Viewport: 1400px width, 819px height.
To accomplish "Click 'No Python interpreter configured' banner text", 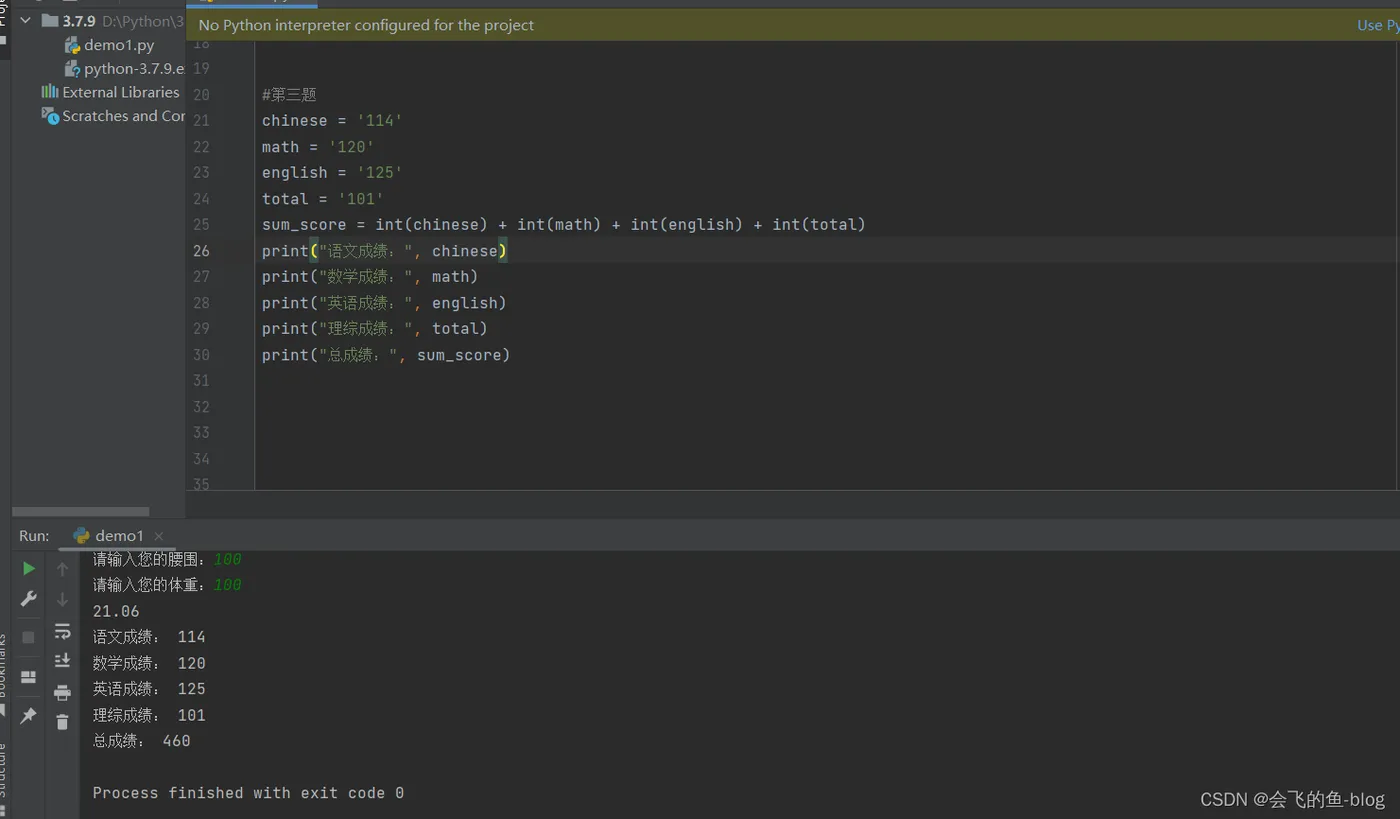I will [x=366, y=25].
